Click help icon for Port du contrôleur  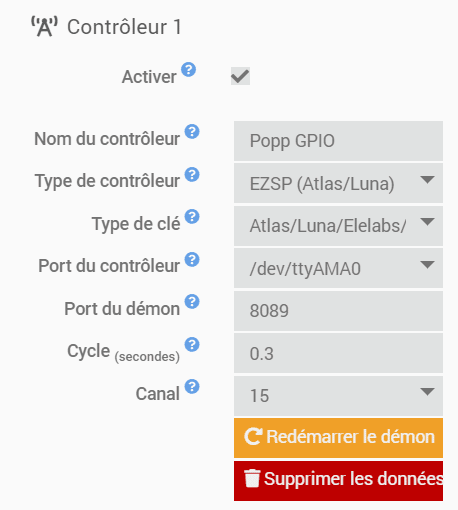[192, 259]
